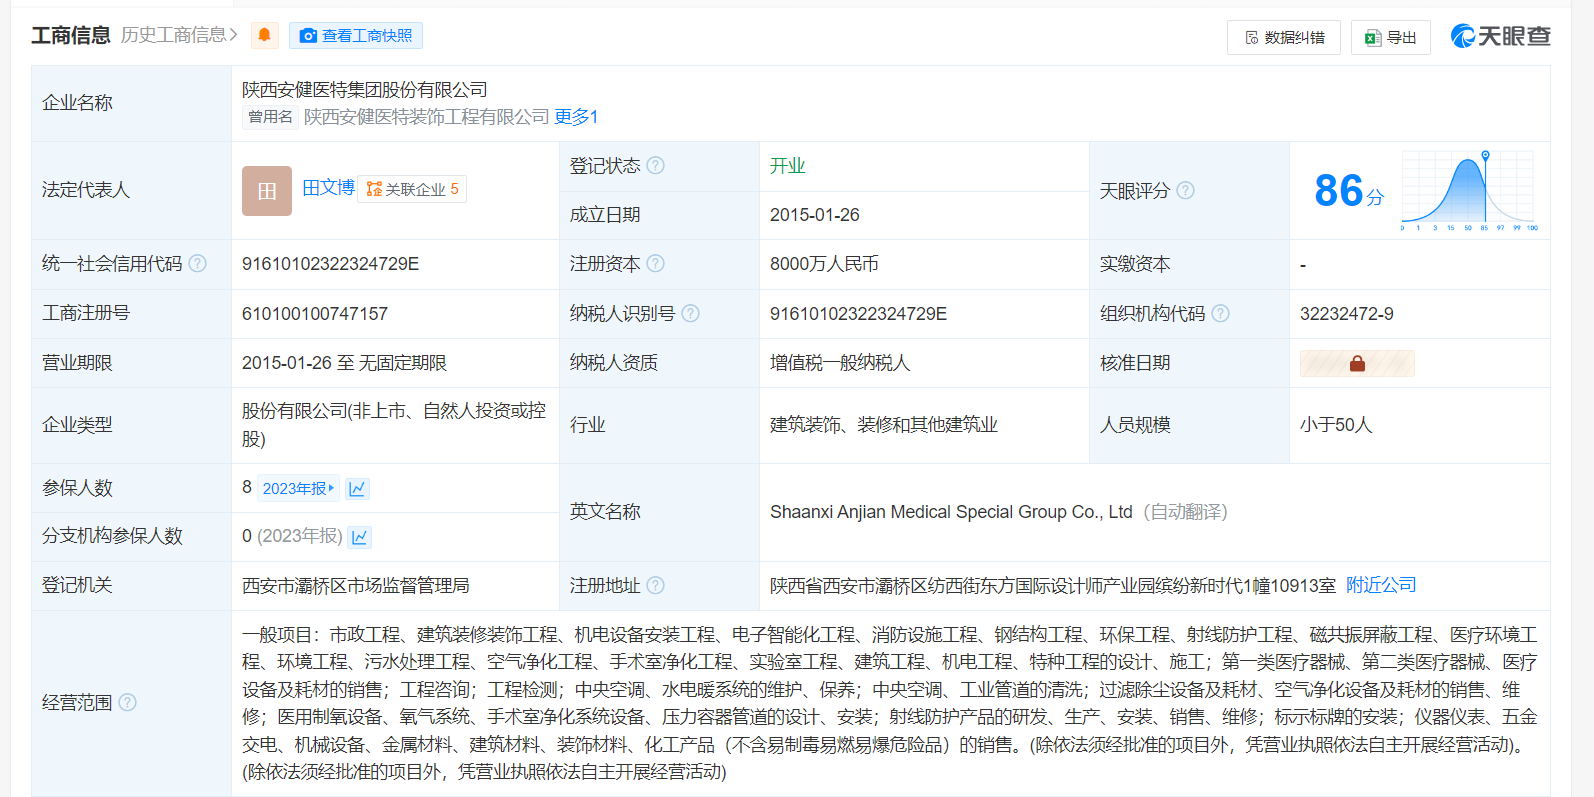Click the 田 avatar thumbnail
This screenshot has width=1594, height=797.
(267, 191)
